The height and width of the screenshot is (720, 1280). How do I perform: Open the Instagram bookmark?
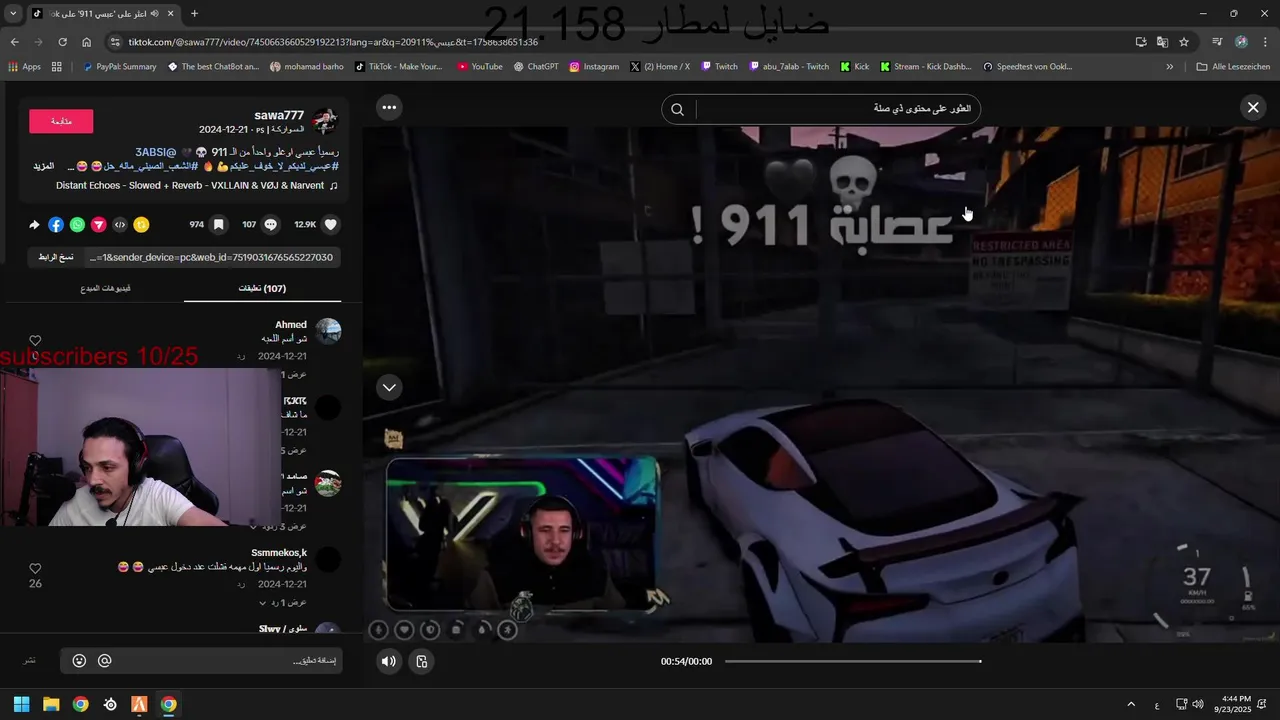click(x=594, y=67)
